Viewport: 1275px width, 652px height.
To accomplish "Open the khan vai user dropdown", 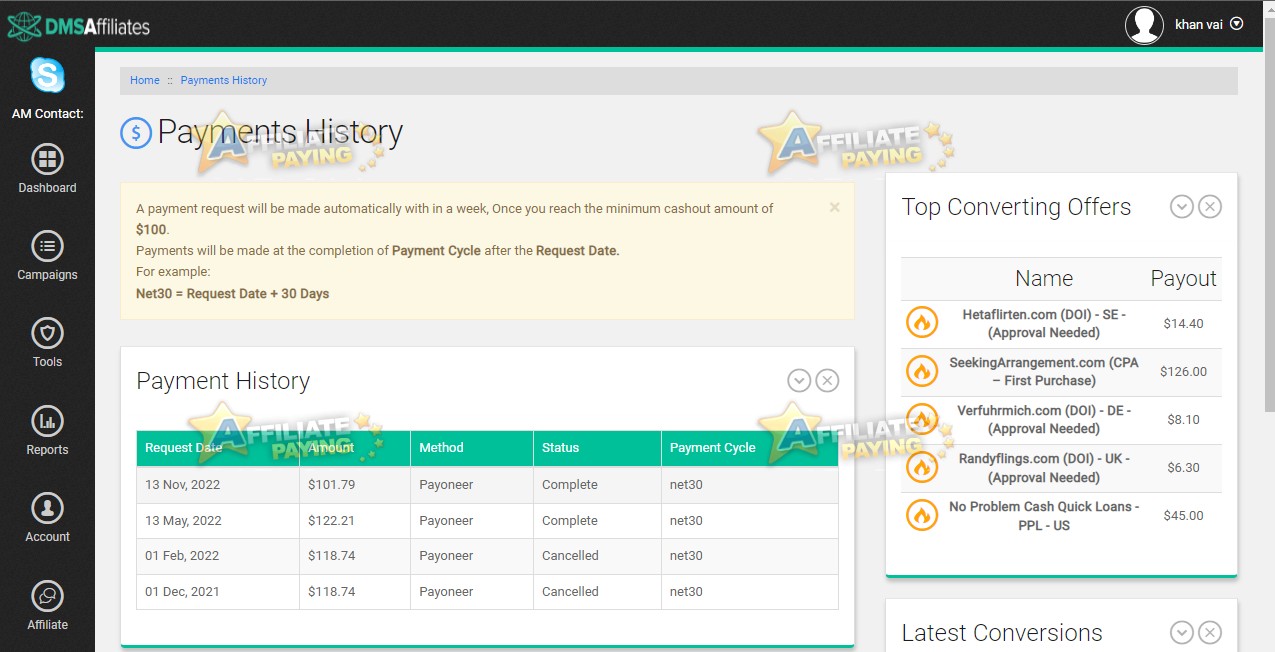I will pos(1209,24).
